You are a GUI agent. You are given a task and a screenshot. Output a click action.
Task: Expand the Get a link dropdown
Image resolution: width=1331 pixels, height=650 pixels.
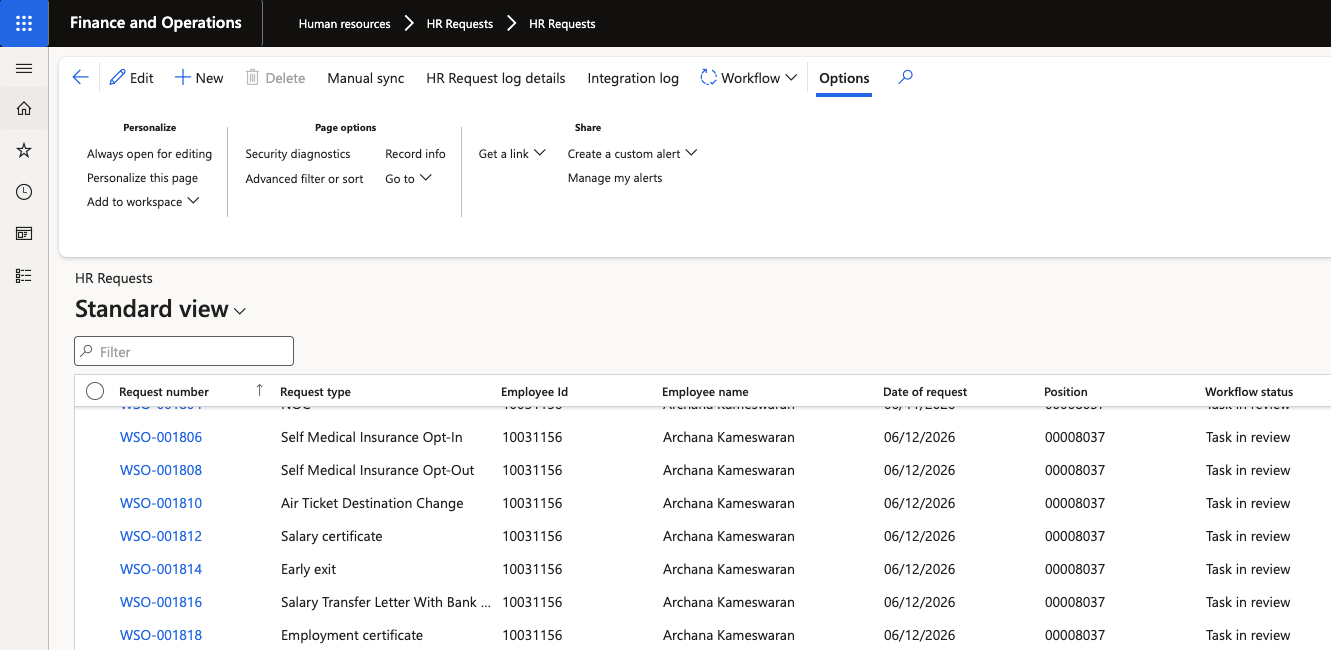[512, 154]
